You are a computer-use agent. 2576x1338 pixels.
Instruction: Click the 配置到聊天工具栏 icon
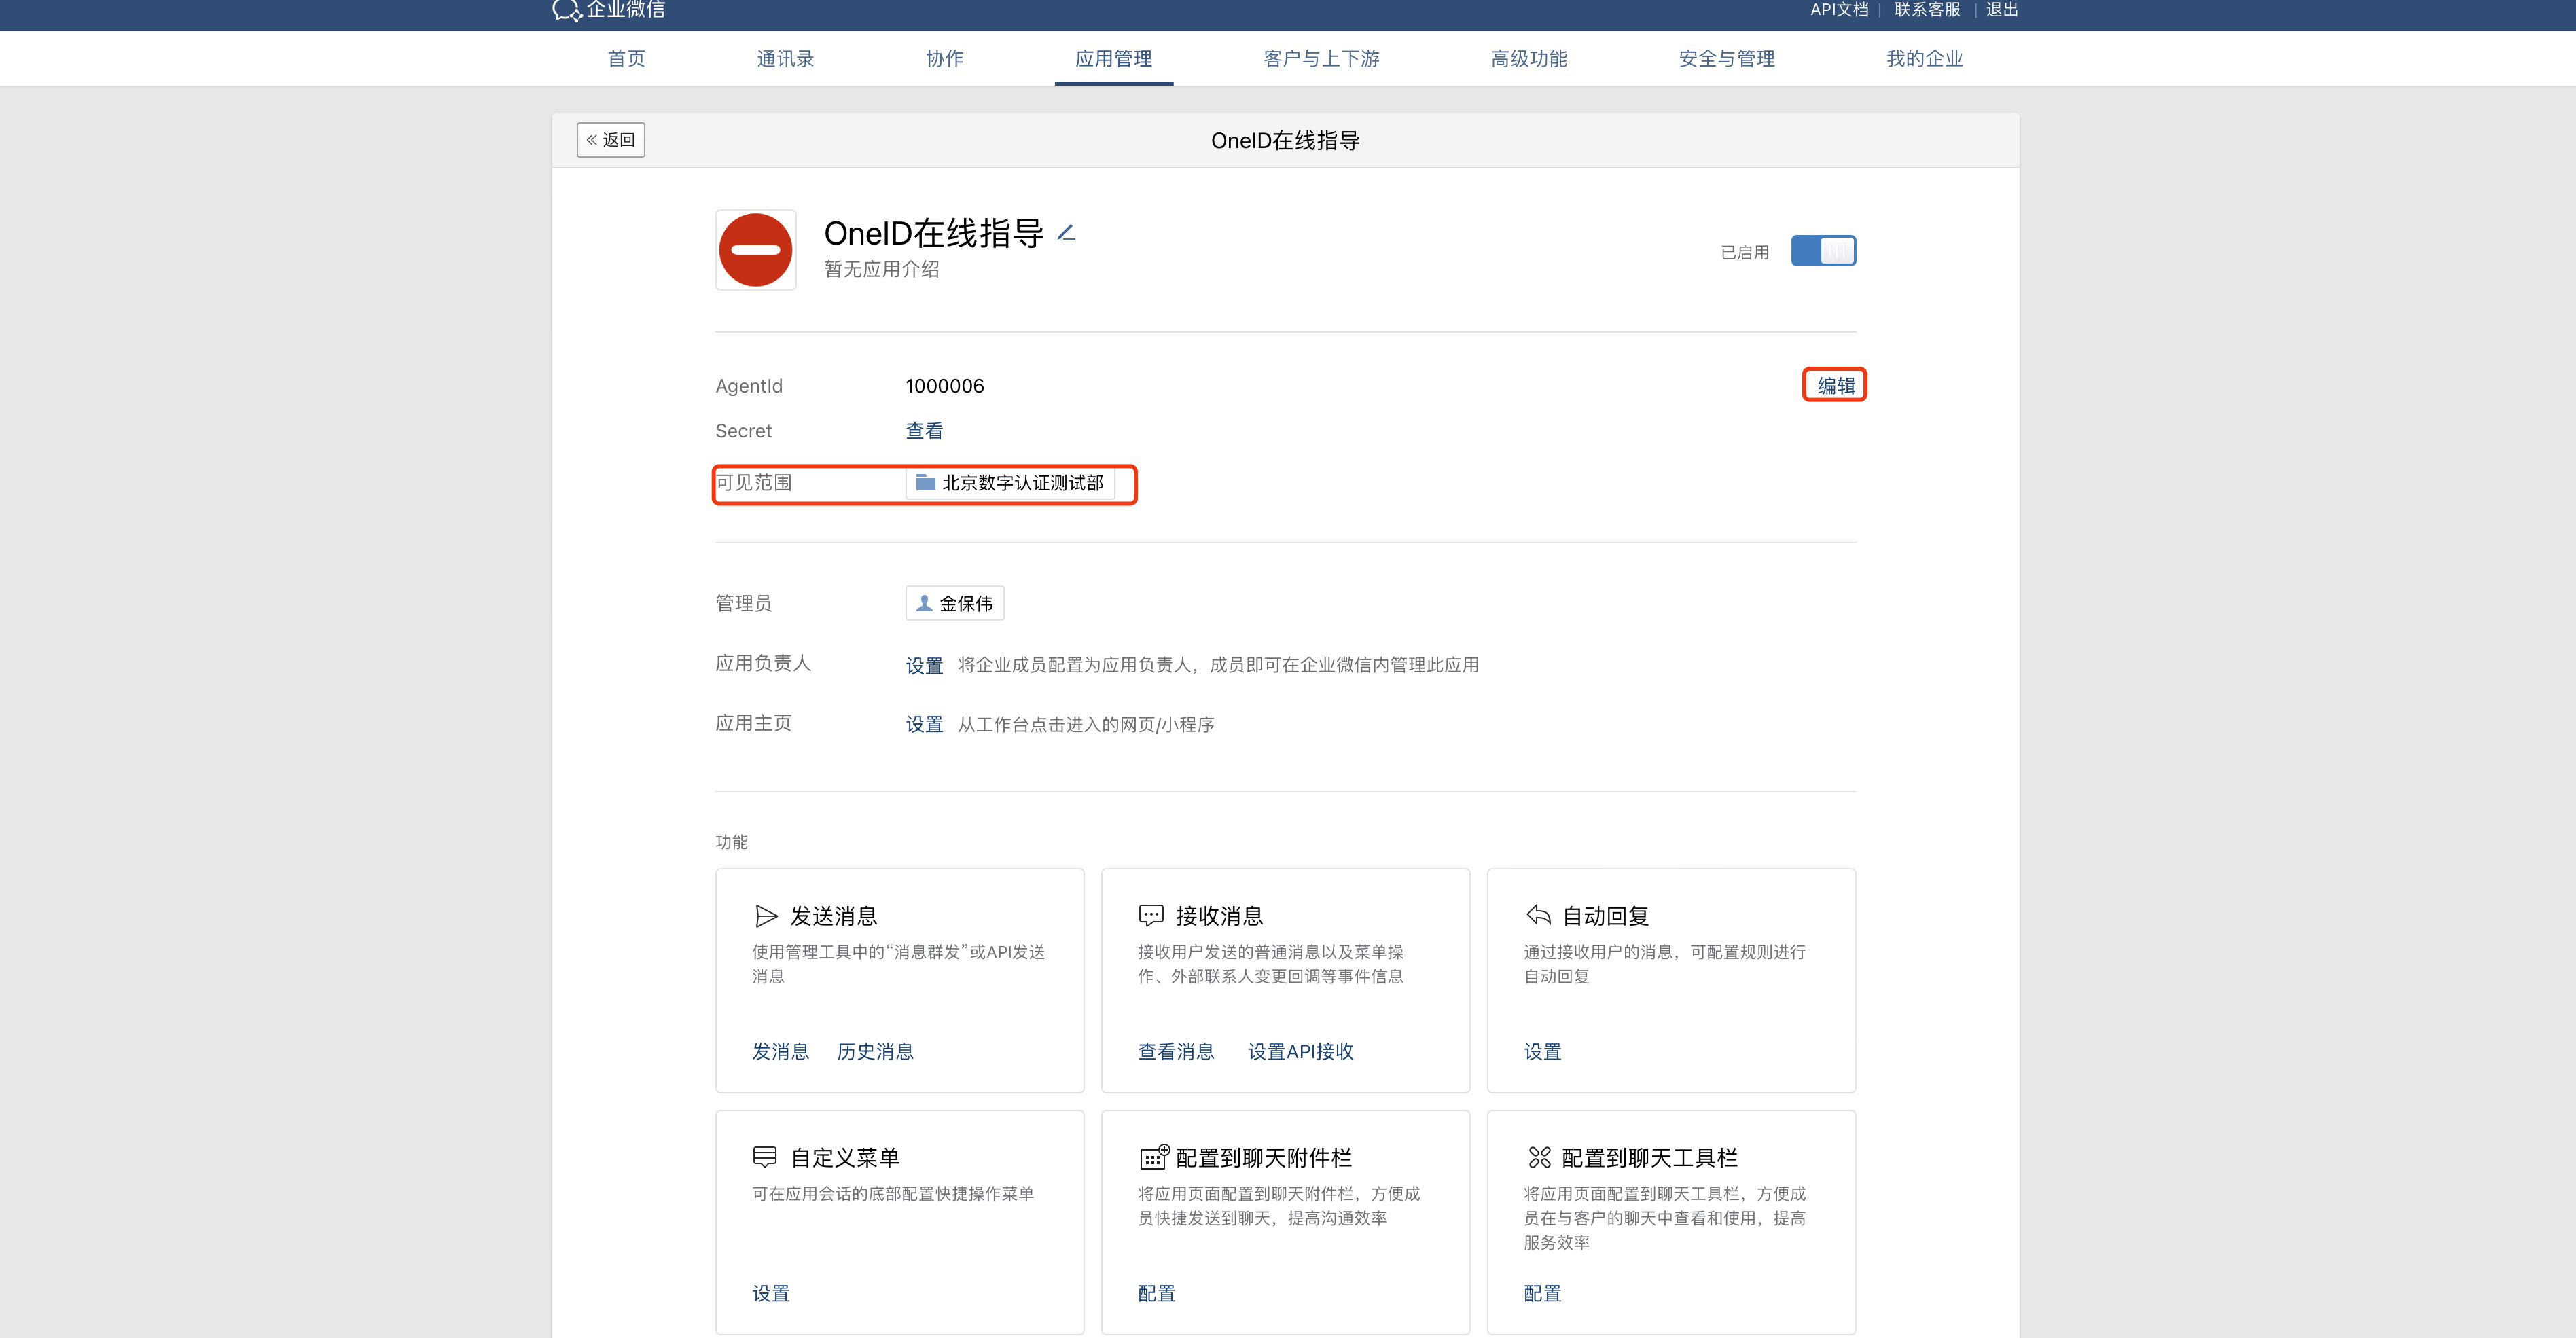click(1539, 1157)
